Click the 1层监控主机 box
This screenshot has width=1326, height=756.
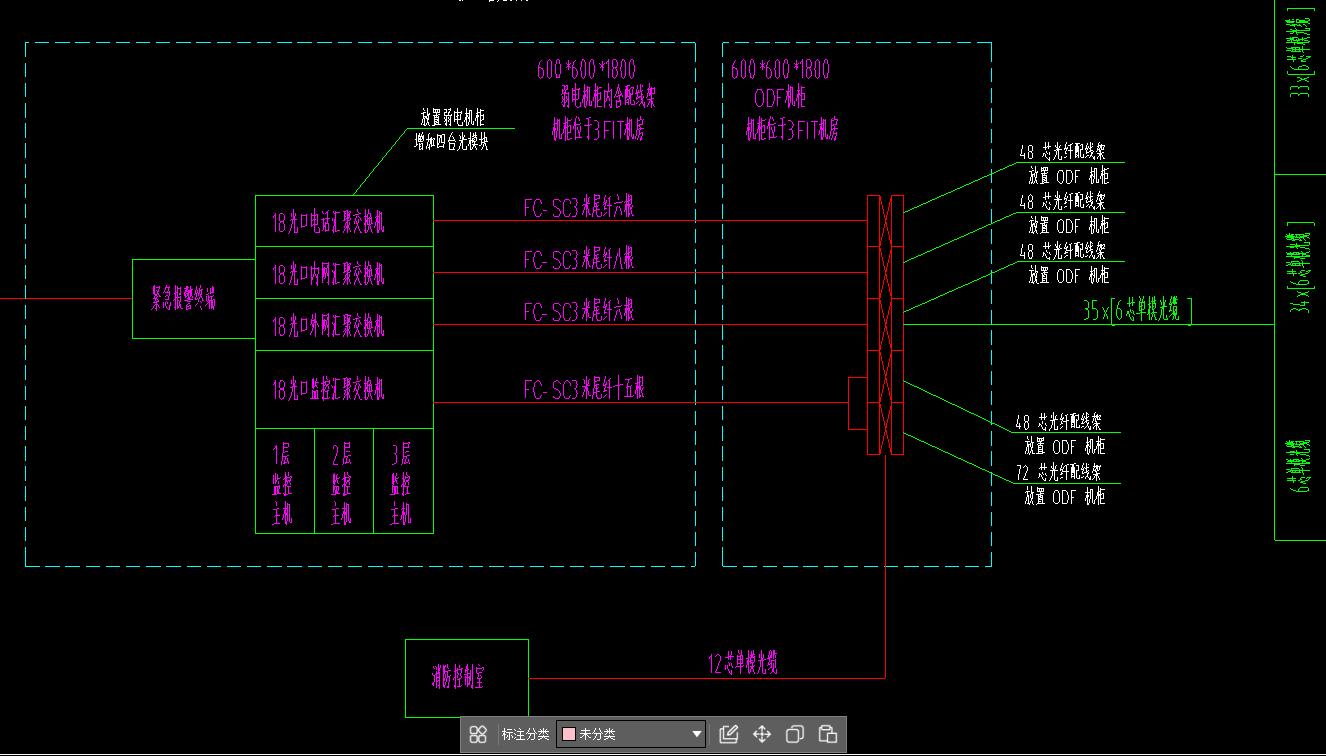pyautogui.click(x=285, y=481)
